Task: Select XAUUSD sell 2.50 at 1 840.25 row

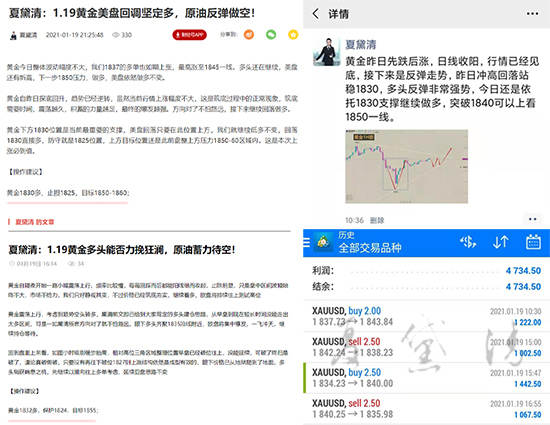Action: tap(427, 409)
